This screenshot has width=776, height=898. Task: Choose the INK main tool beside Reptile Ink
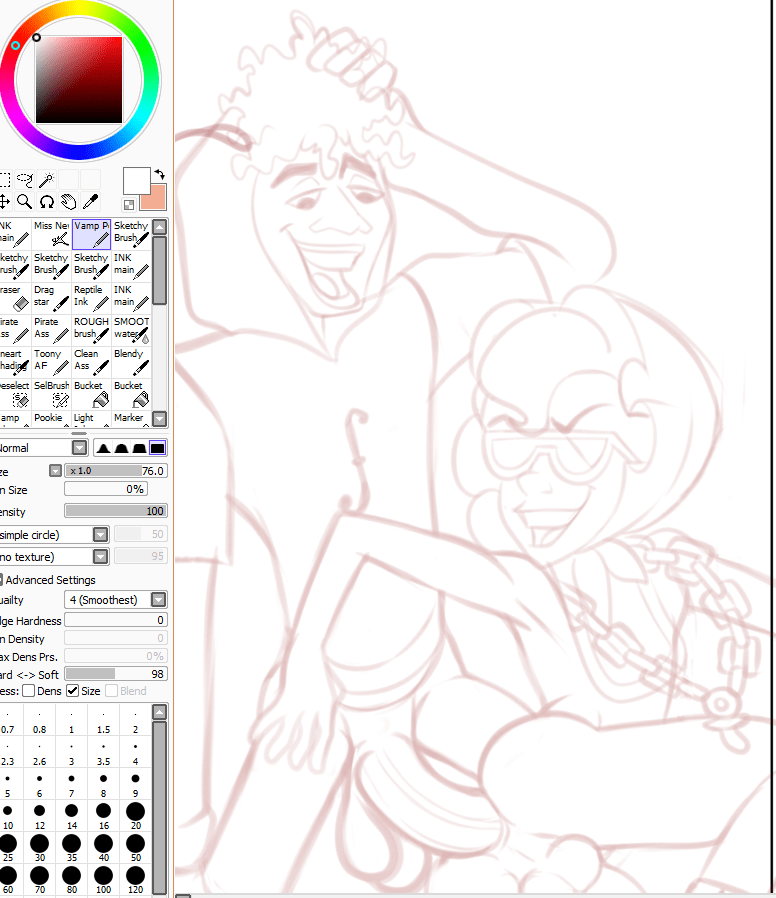point(132,298)
